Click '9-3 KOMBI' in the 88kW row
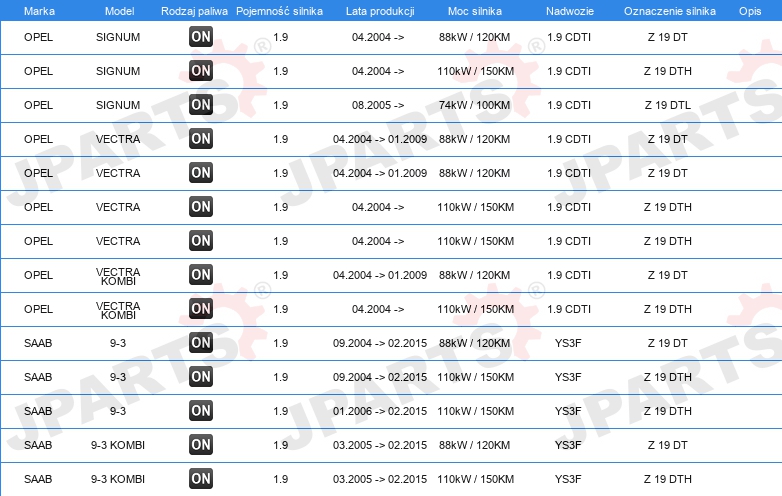This screenshot has width=782, height=496. [x=118, y=445]
